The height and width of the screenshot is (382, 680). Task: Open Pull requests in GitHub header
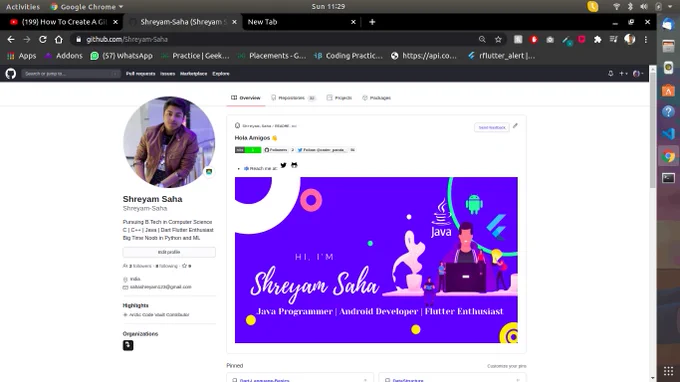coord(141,74)
